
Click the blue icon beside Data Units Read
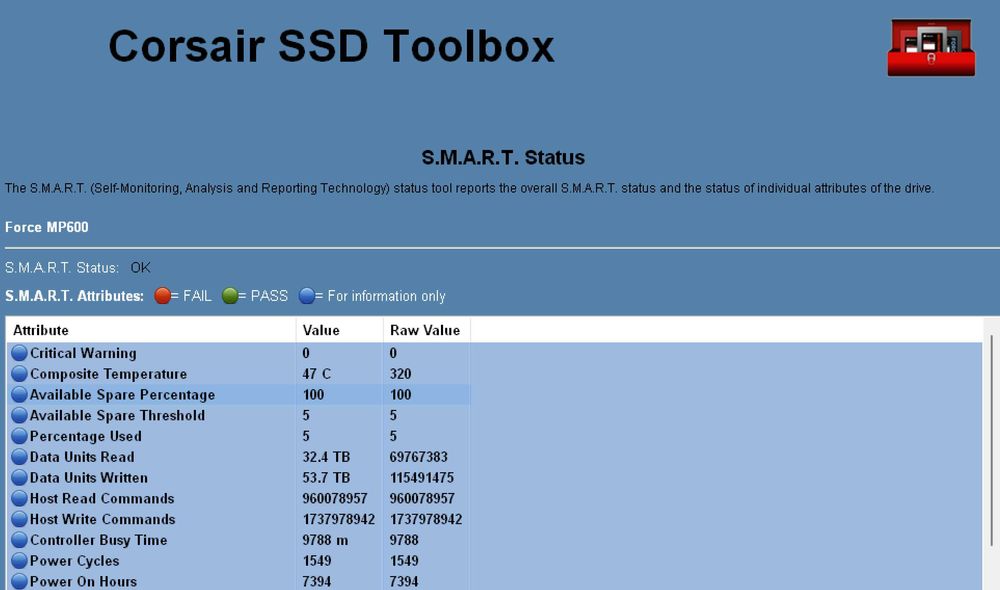pos(20,457)
